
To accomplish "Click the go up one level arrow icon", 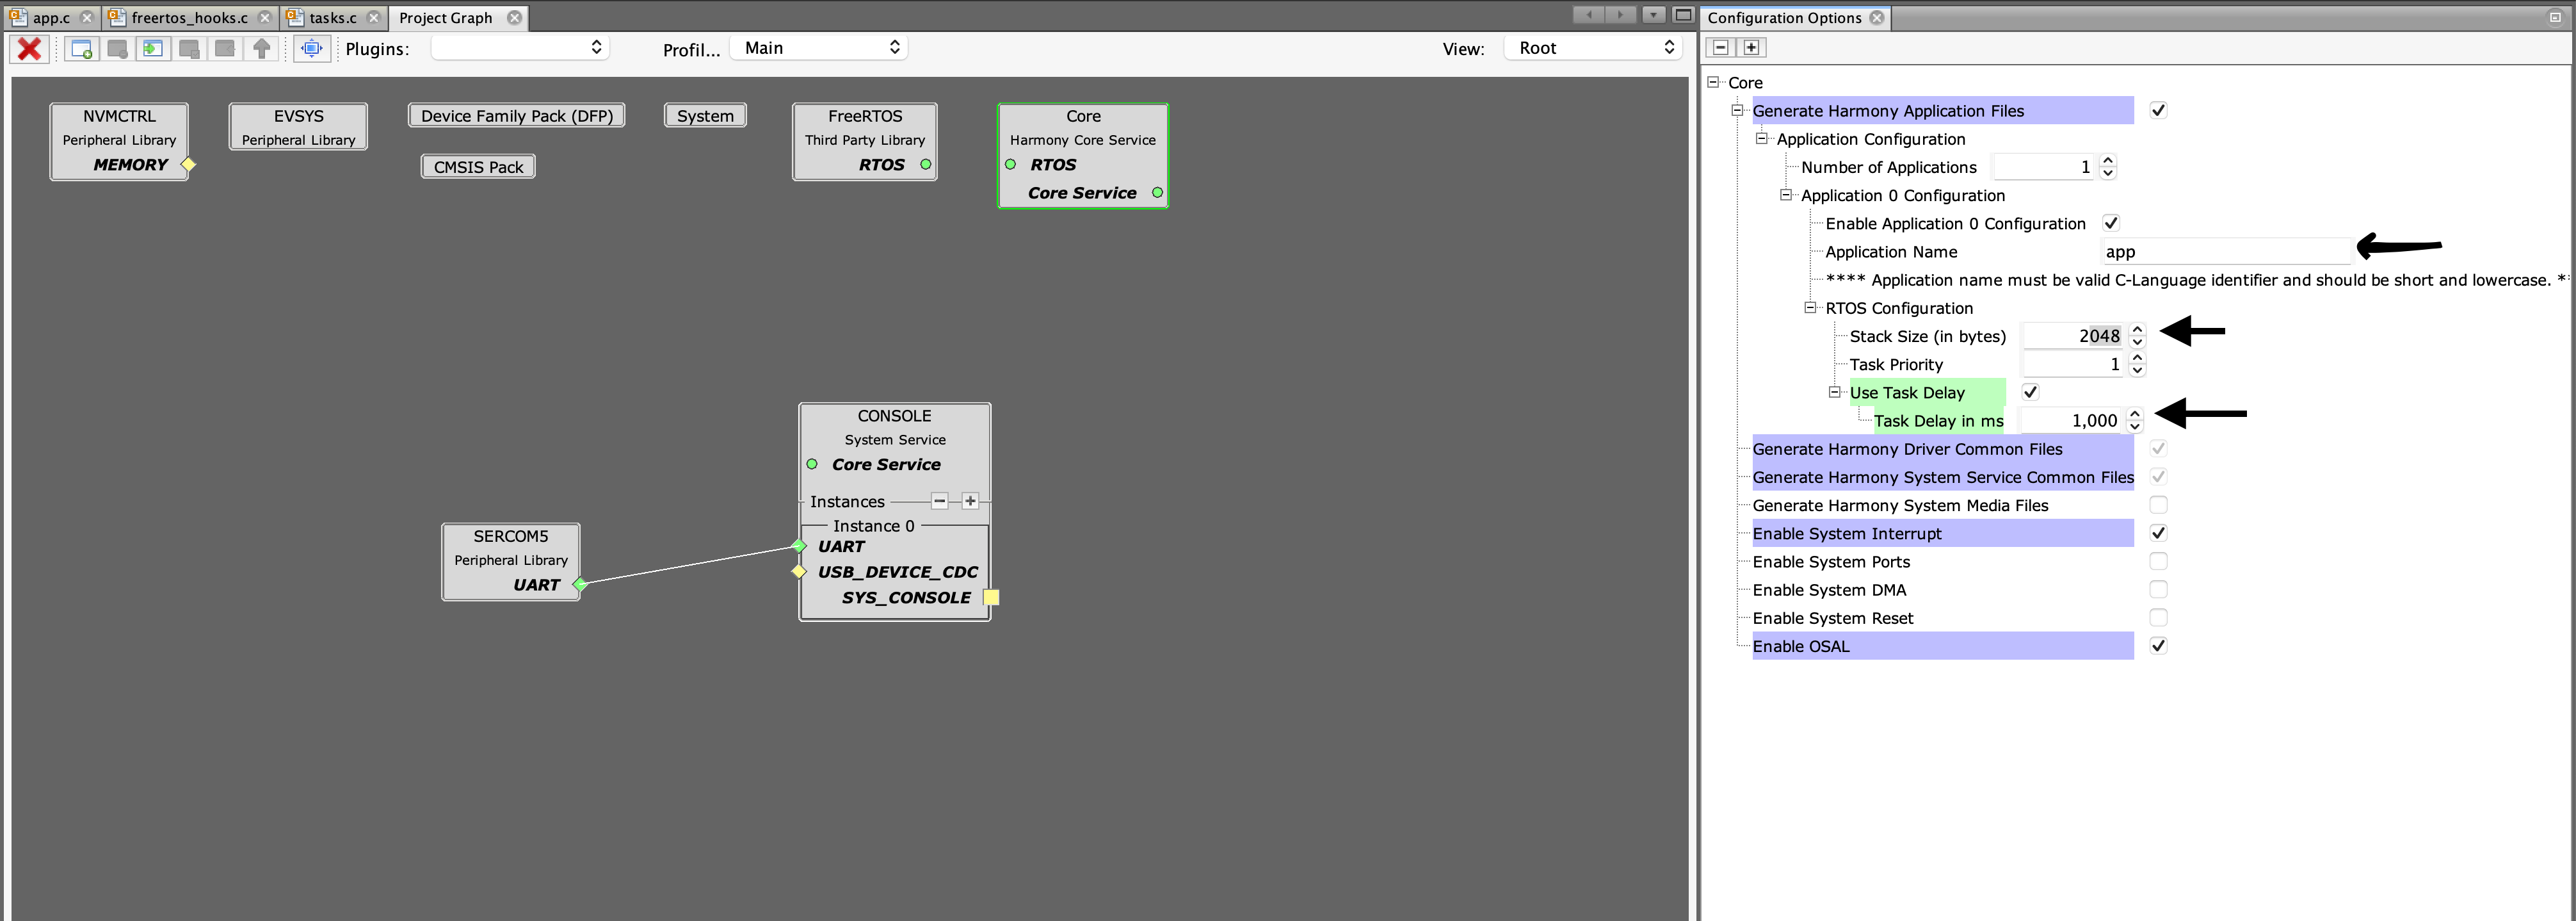I will (x=261, y=48).
